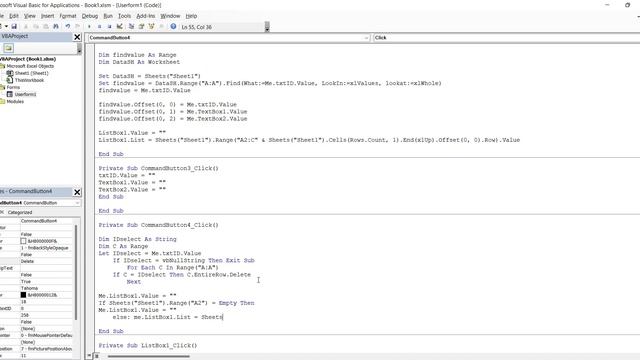Image resolution: width=640 pixels, height=360 pixels.
Task: Select Microsoft Excel Objects folder
Action: 30,66
